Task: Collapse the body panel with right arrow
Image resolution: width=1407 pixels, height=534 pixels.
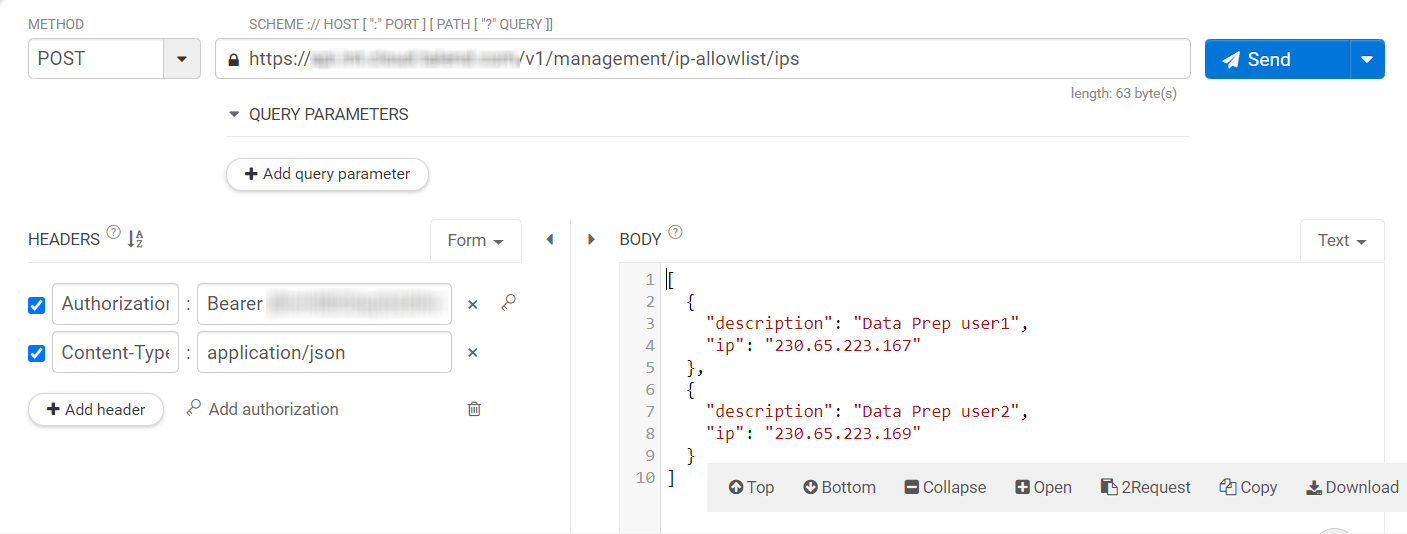Action: [x=591, y=240]
